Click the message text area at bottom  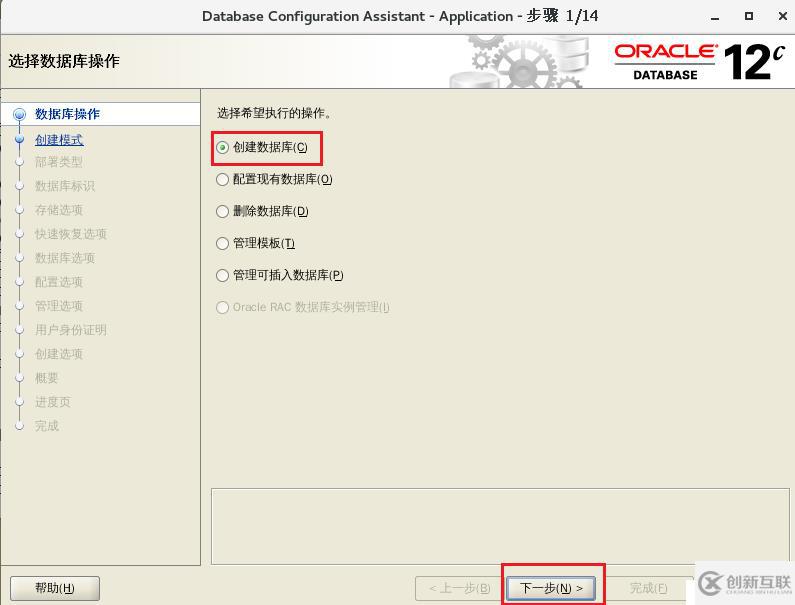500,526
